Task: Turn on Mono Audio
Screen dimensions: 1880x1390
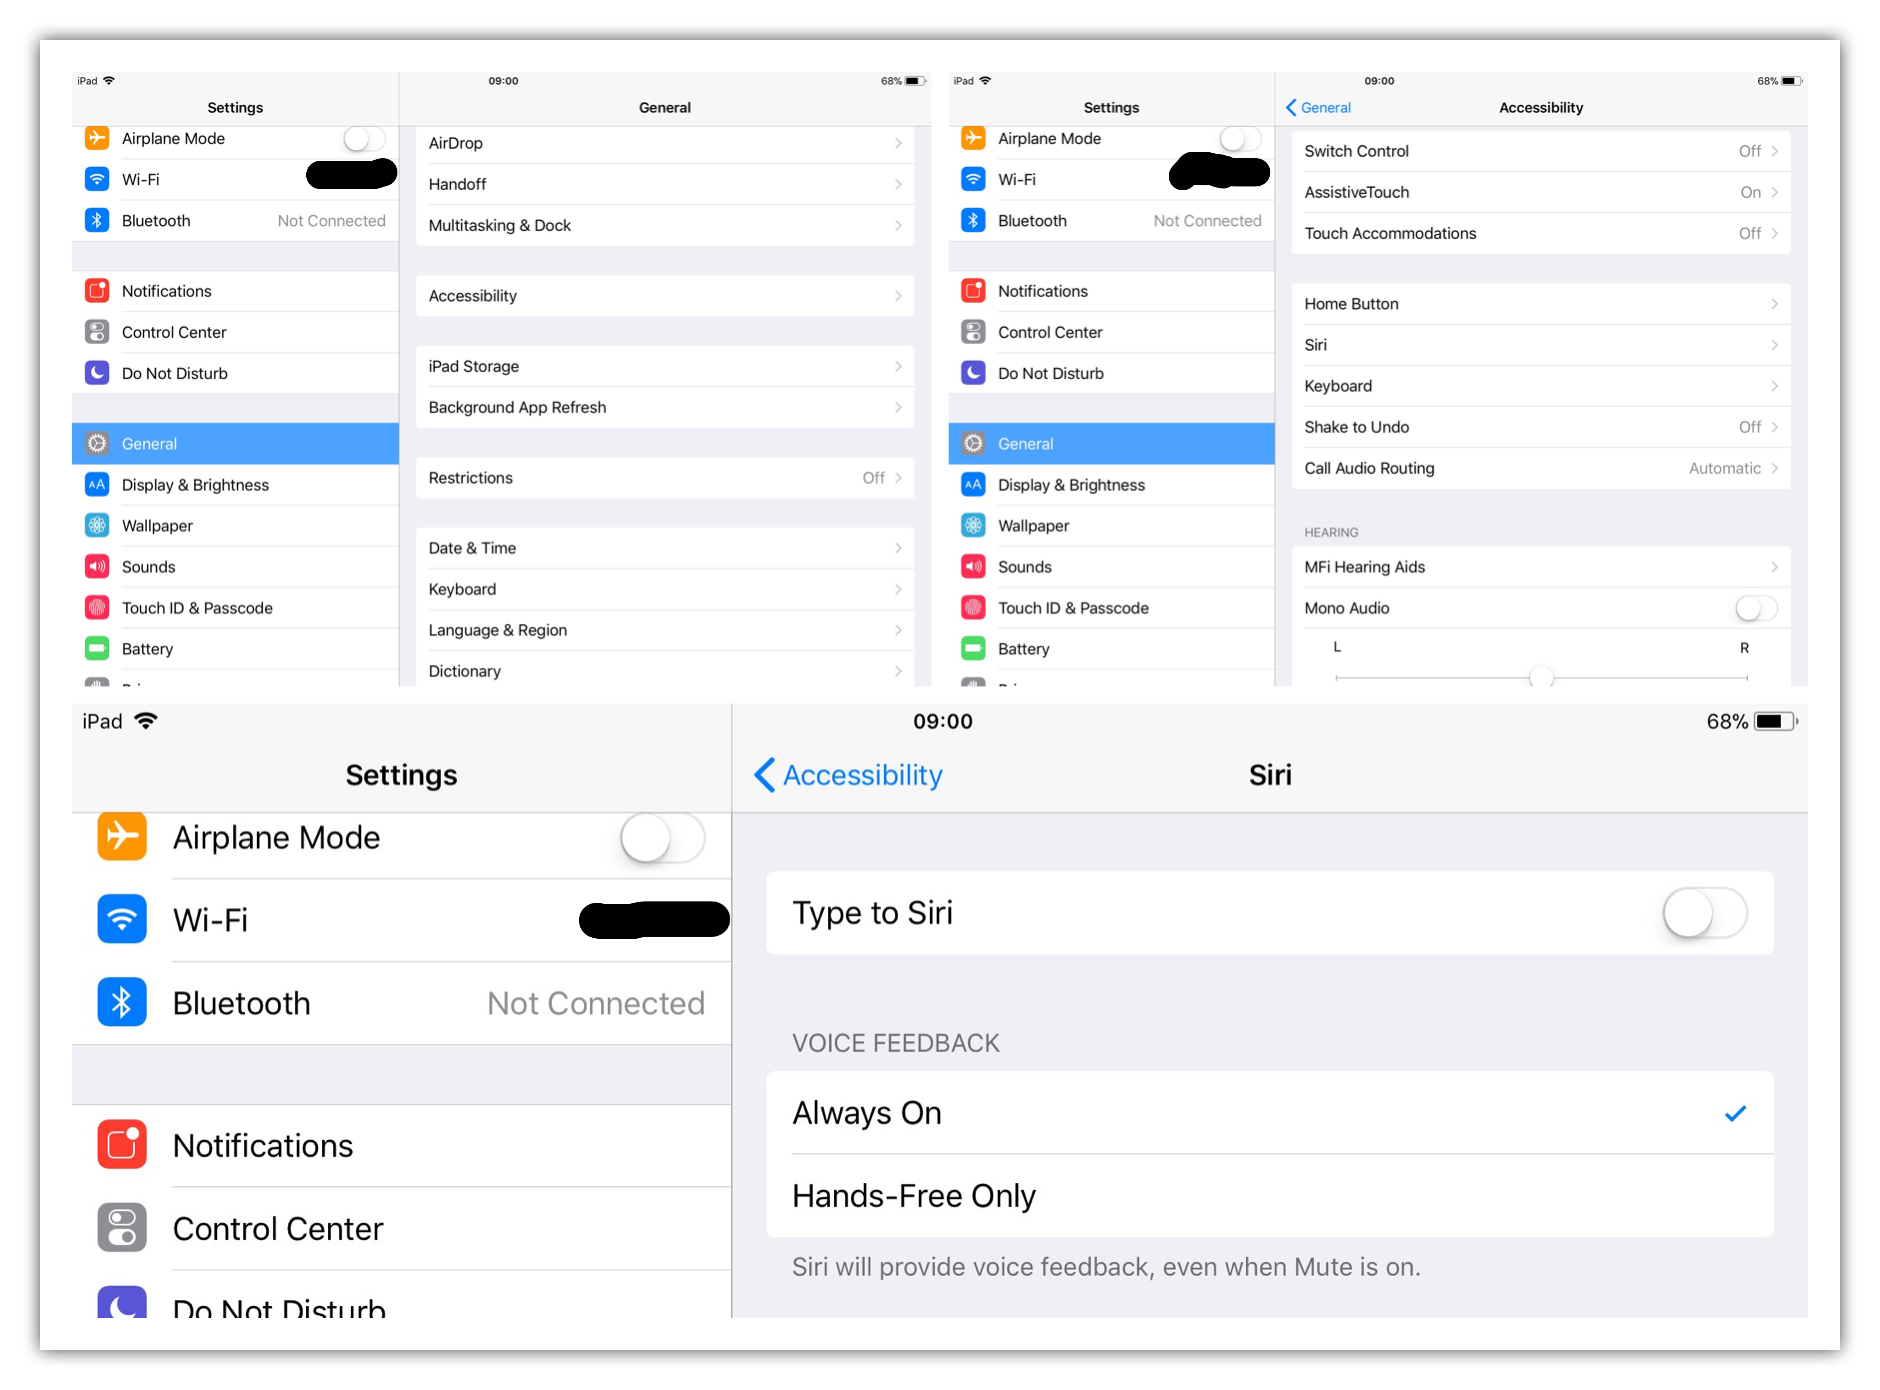Action: pyautogui.click(x=1755, y=608)
